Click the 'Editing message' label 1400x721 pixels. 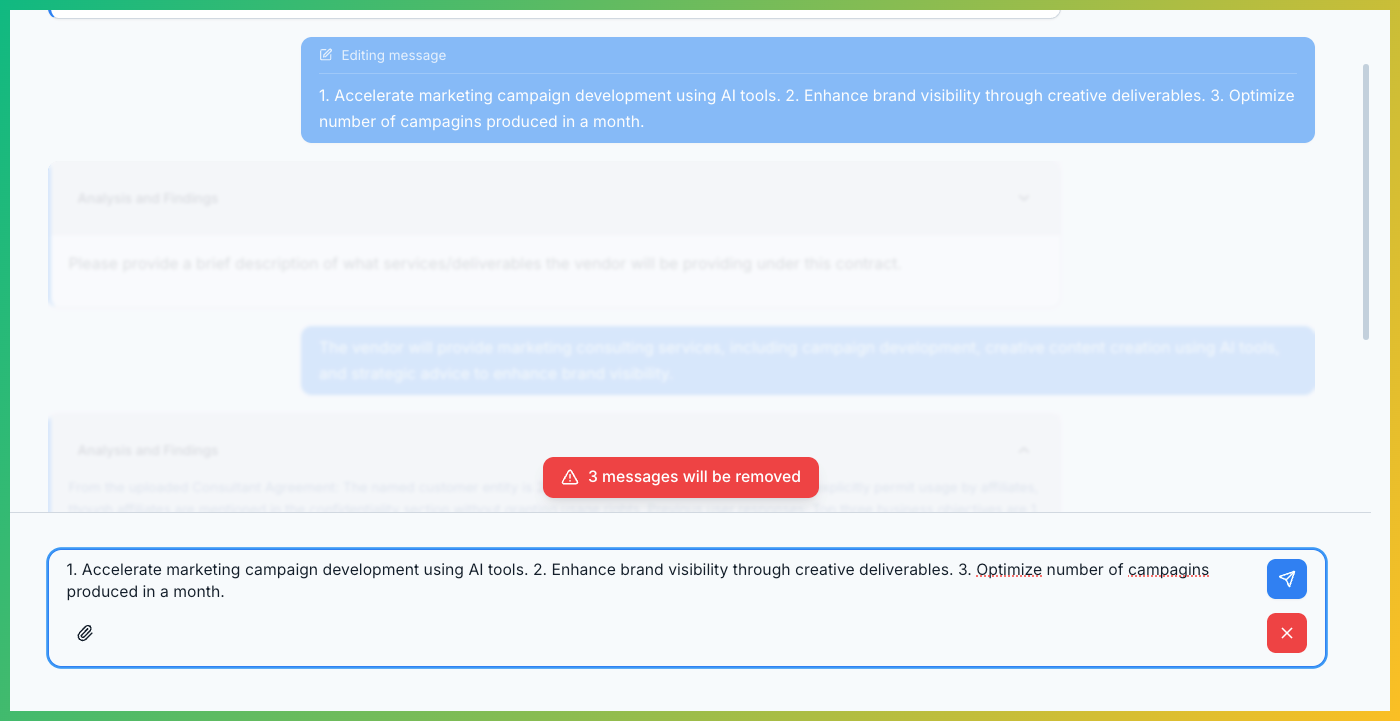(x=393, y=55)
